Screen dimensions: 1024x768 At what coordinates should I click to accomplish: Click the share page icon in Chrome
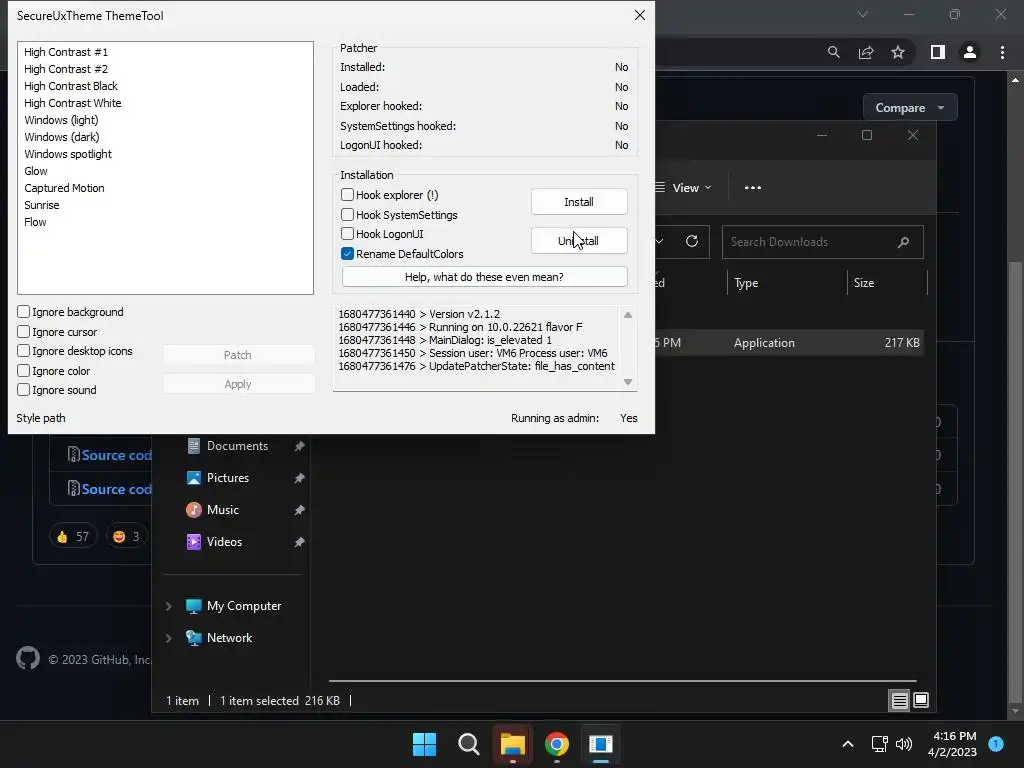(866, 52)
